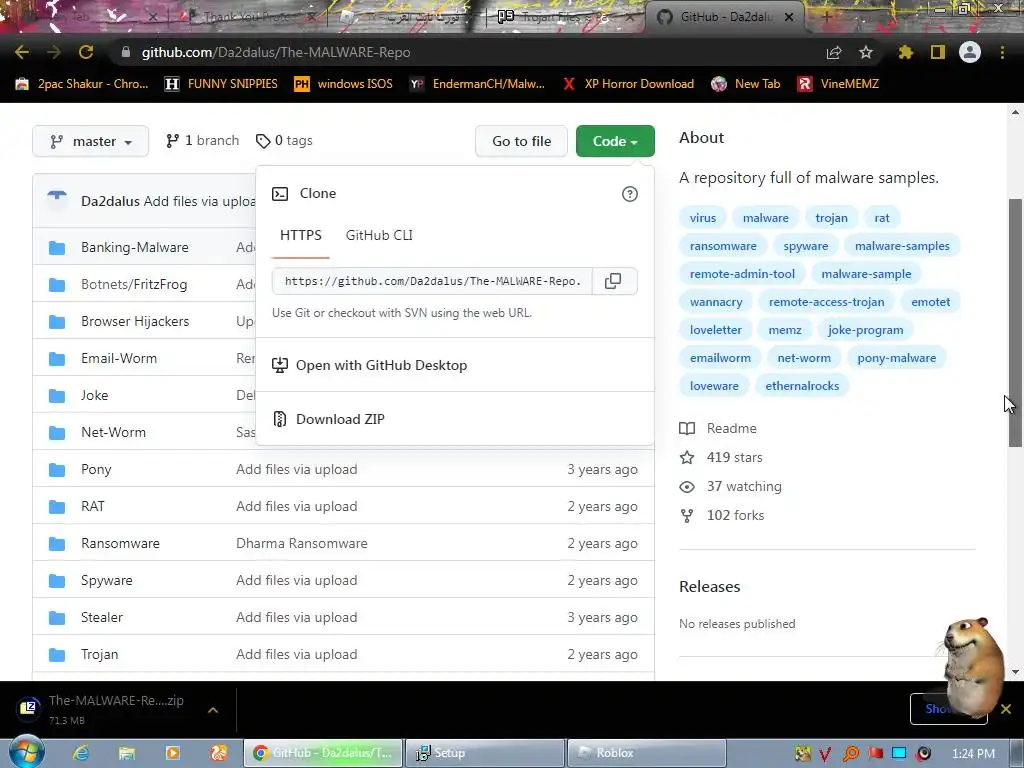
Task: Click the Ransomware folder icon
Action: click(57, 543)
